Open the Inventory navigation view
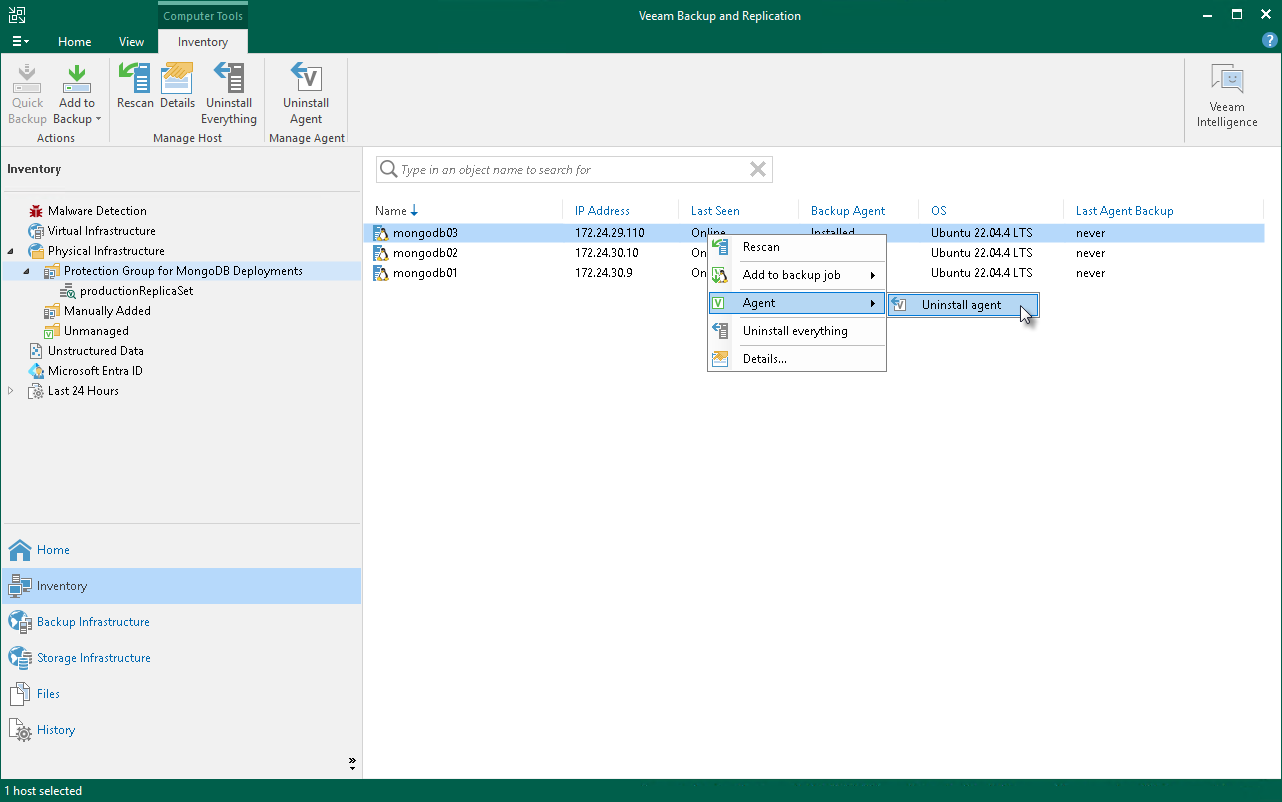The image size is (1282, 802). [x=181, y=586]
